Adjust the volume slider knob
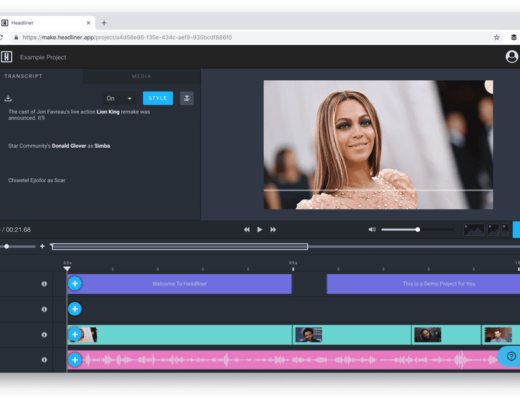 coord(417,229)
